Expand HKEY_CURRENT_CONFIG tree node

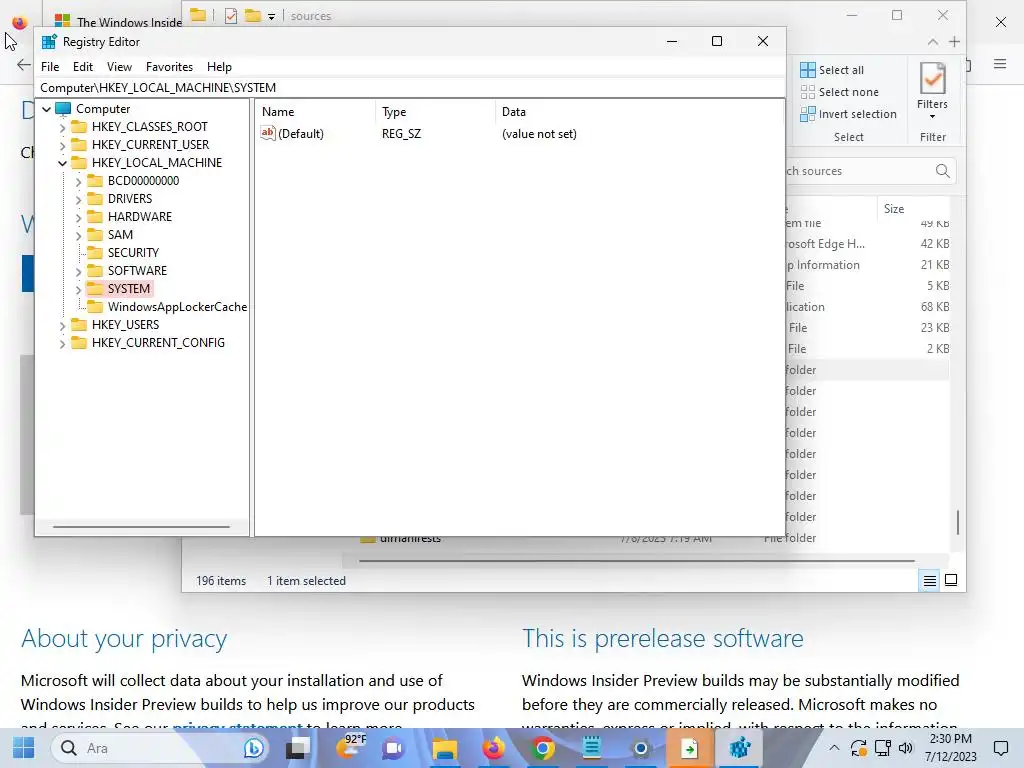63,344
